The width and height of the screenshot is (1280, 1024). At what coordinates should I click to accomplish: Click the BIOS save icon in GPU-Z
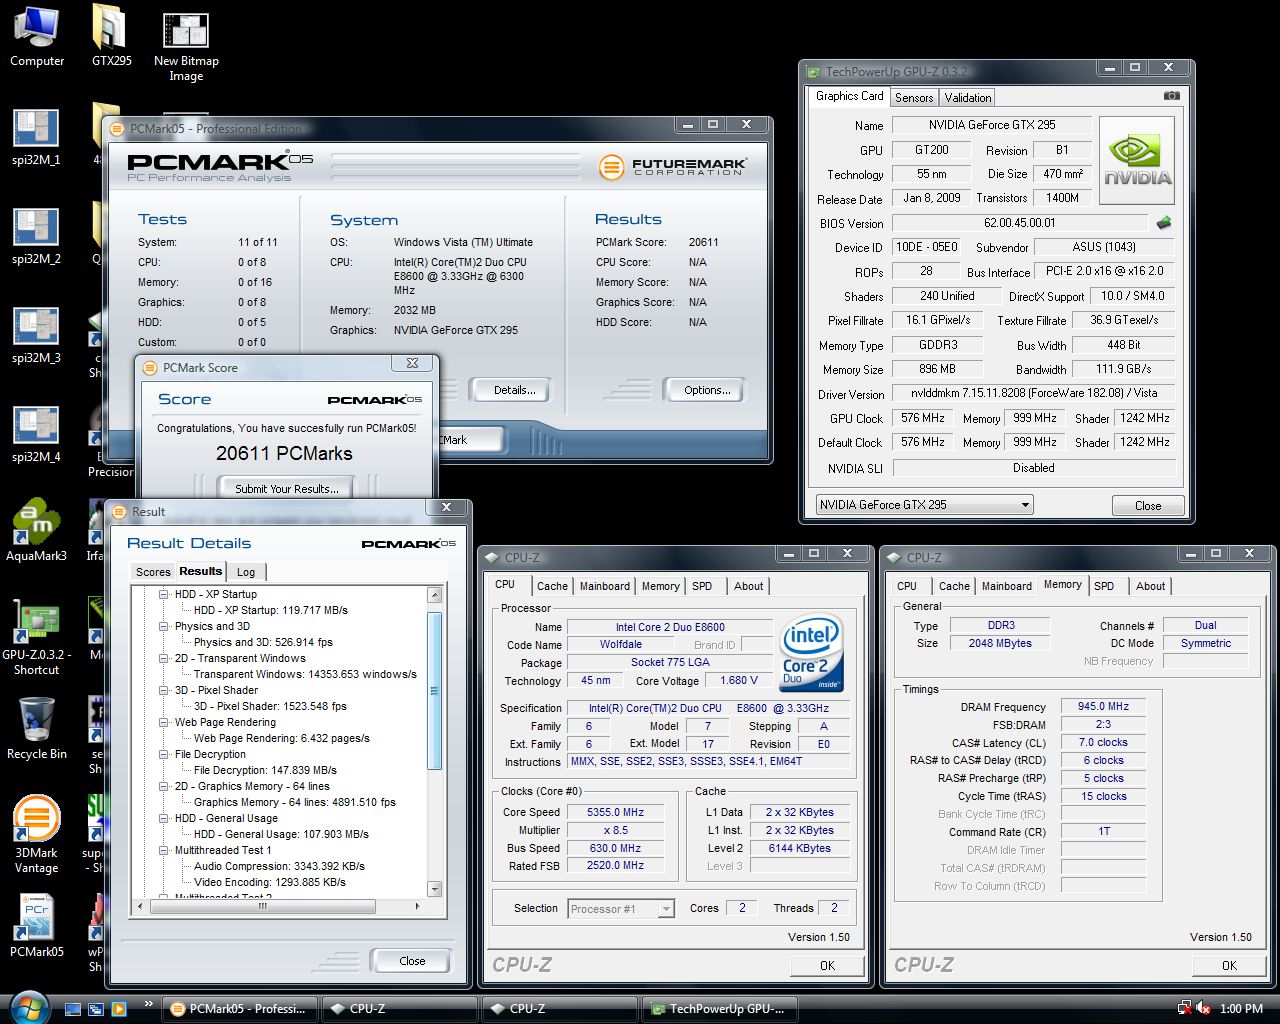click(x=1164, y=223)
